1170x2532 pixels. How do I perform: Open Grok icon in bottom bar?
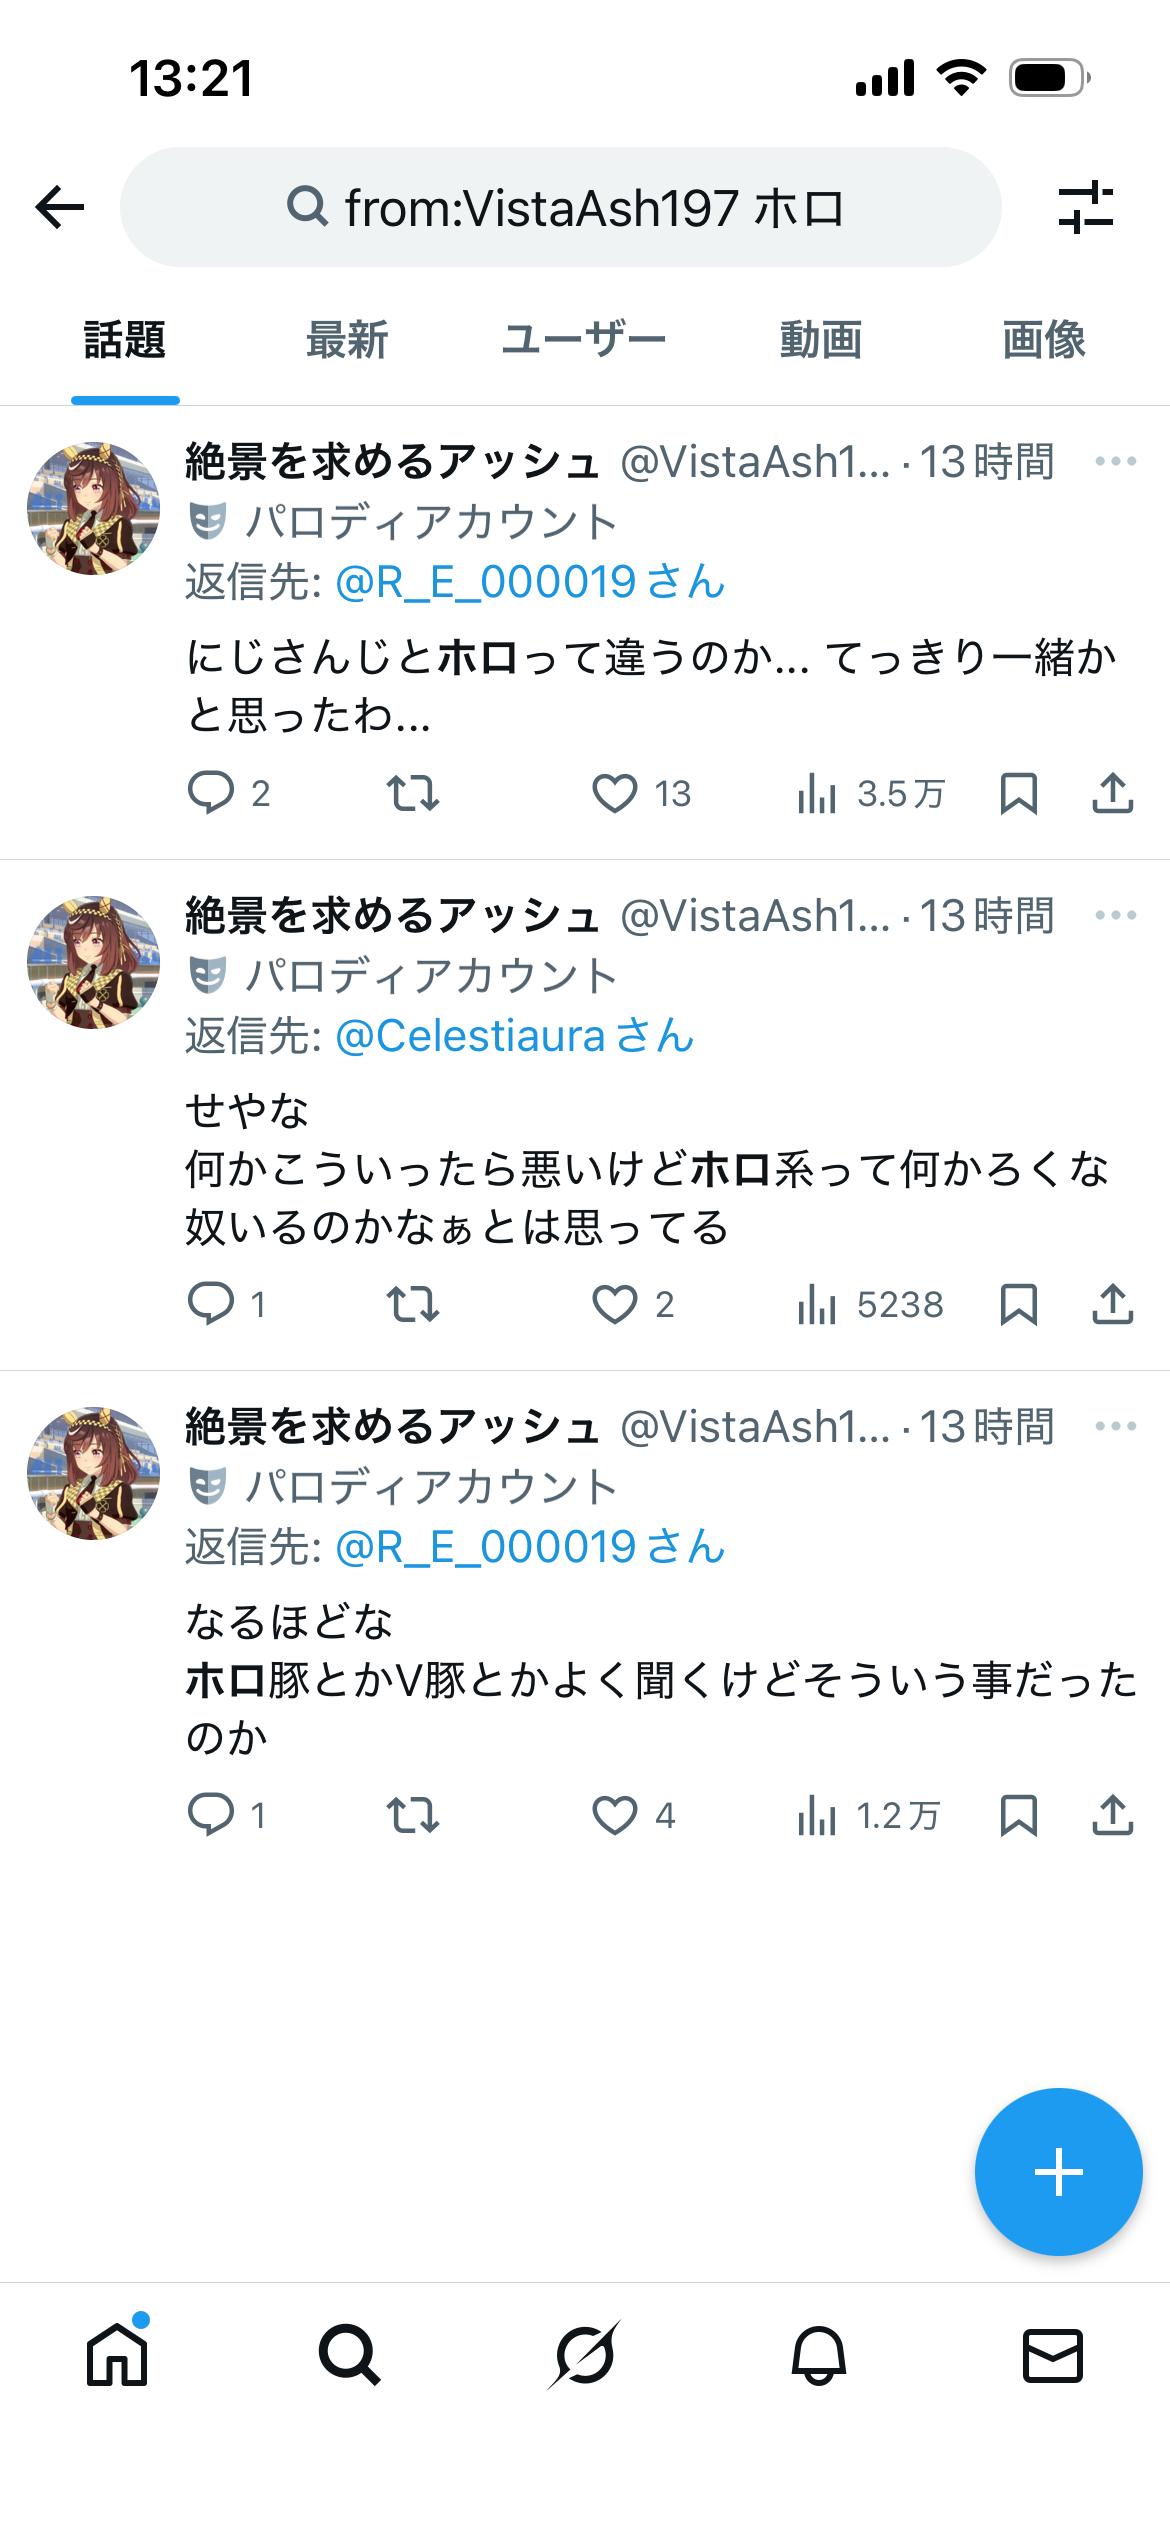coord(584,2354)
